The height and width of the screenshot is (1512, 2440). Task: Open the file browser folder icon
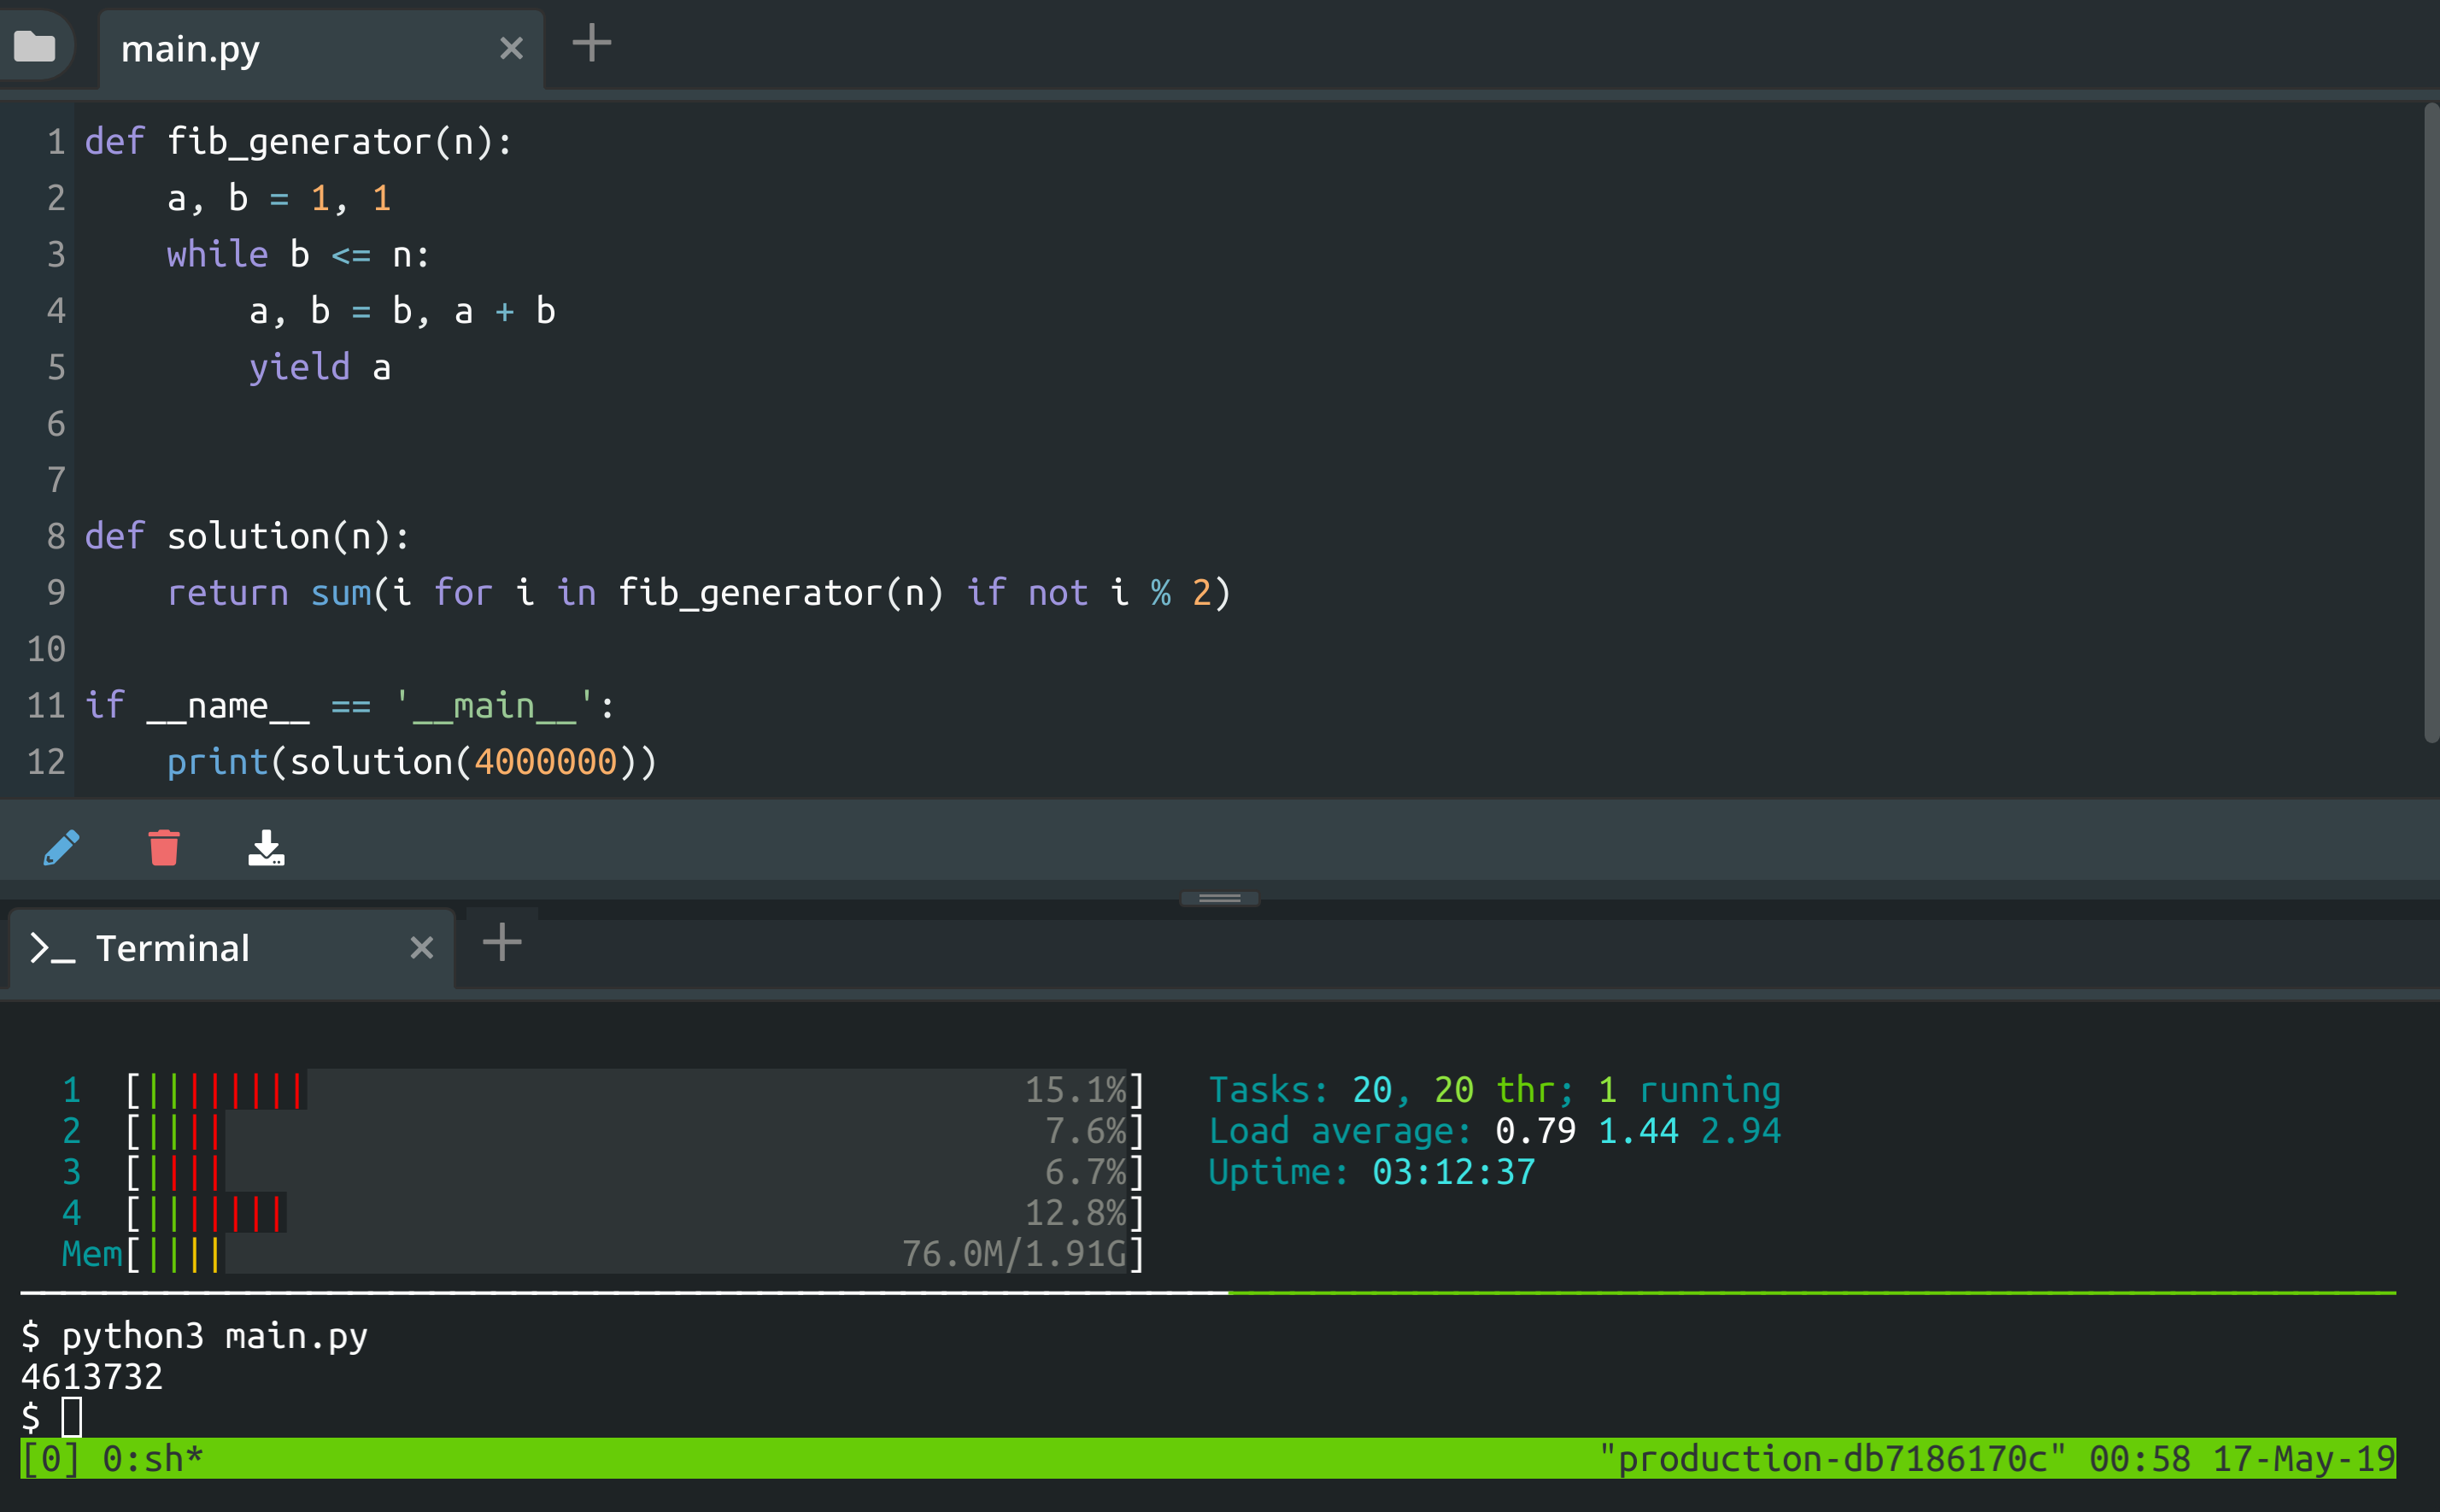pos(34,46)
